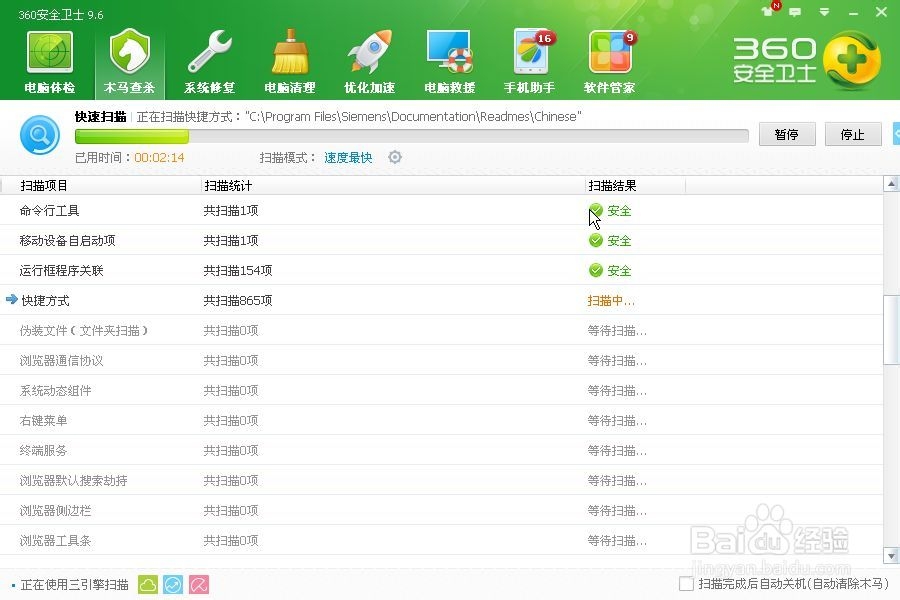
Task: Enable 扫描完成后自动关机 checkbox
Action: coord(686,584)
